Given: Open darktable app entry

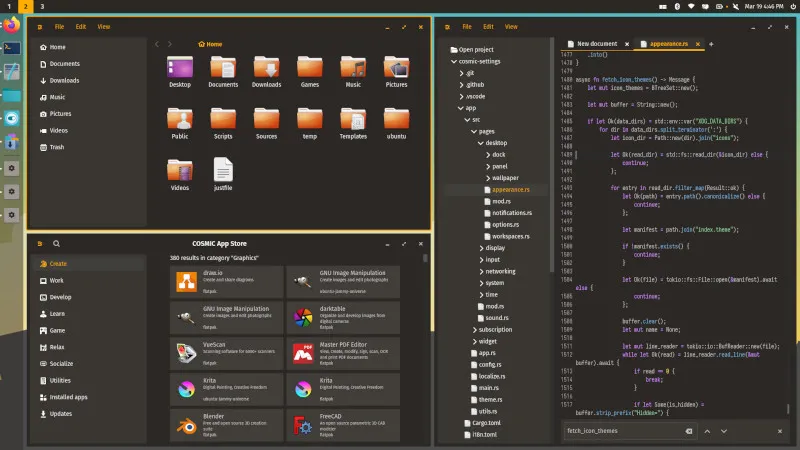Looking at the screenshot, I should [343, 317].
